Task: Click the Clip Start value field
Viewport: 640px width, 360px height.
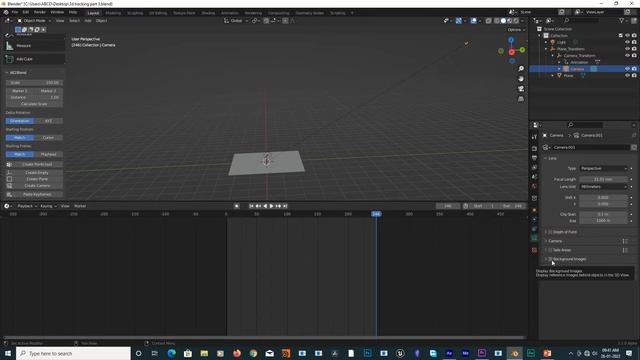Action: point(603,214)
